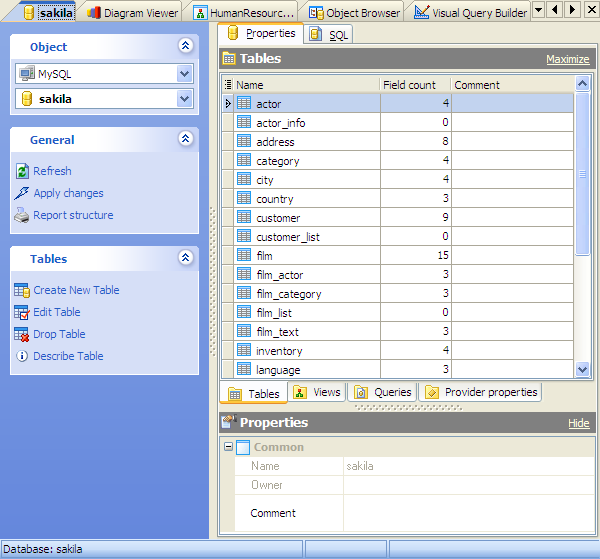Switch to the SQL tab
Viewport: 600px width, 559px height.
point(331,35)
